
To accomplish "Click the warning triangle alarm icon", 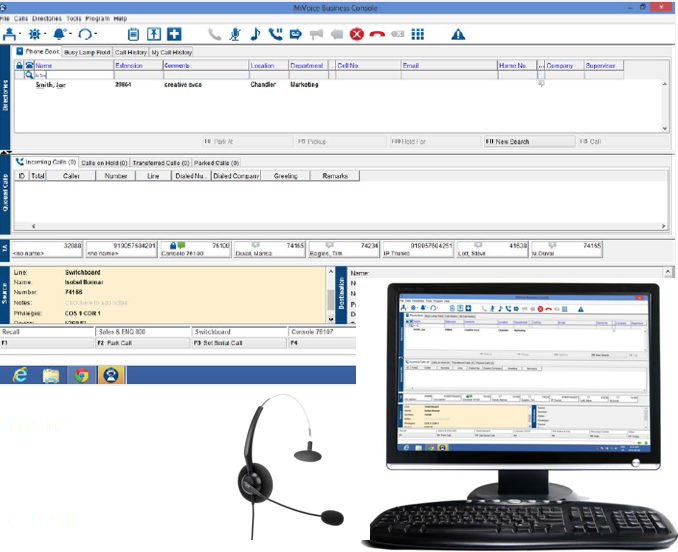I will [x=458, y=35].
